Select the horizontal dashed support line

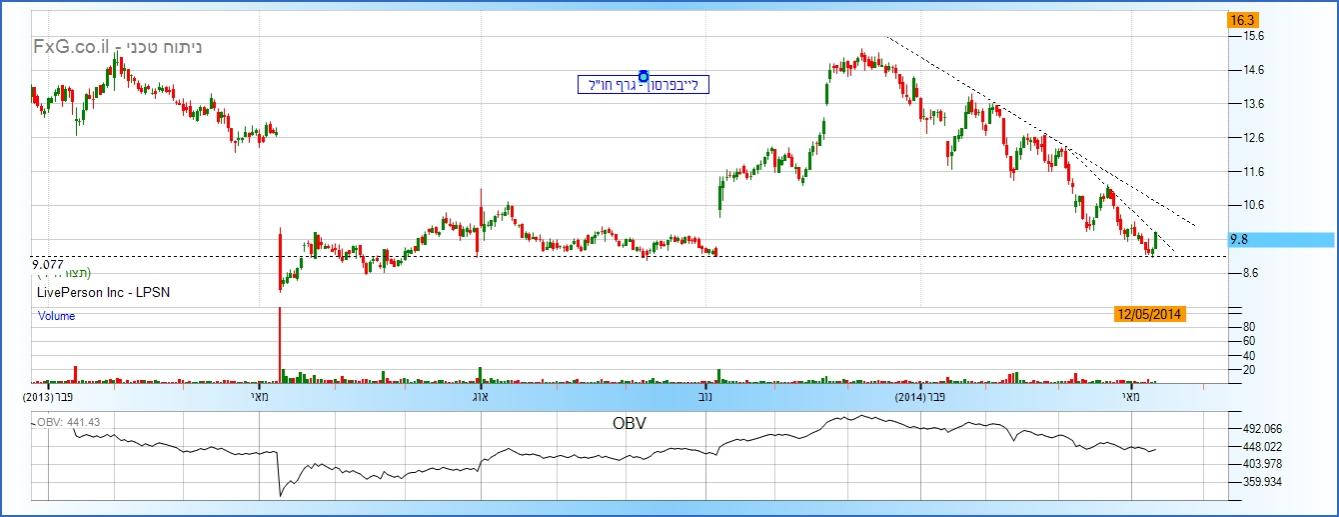pyautogui.click(x=600, y=257)
